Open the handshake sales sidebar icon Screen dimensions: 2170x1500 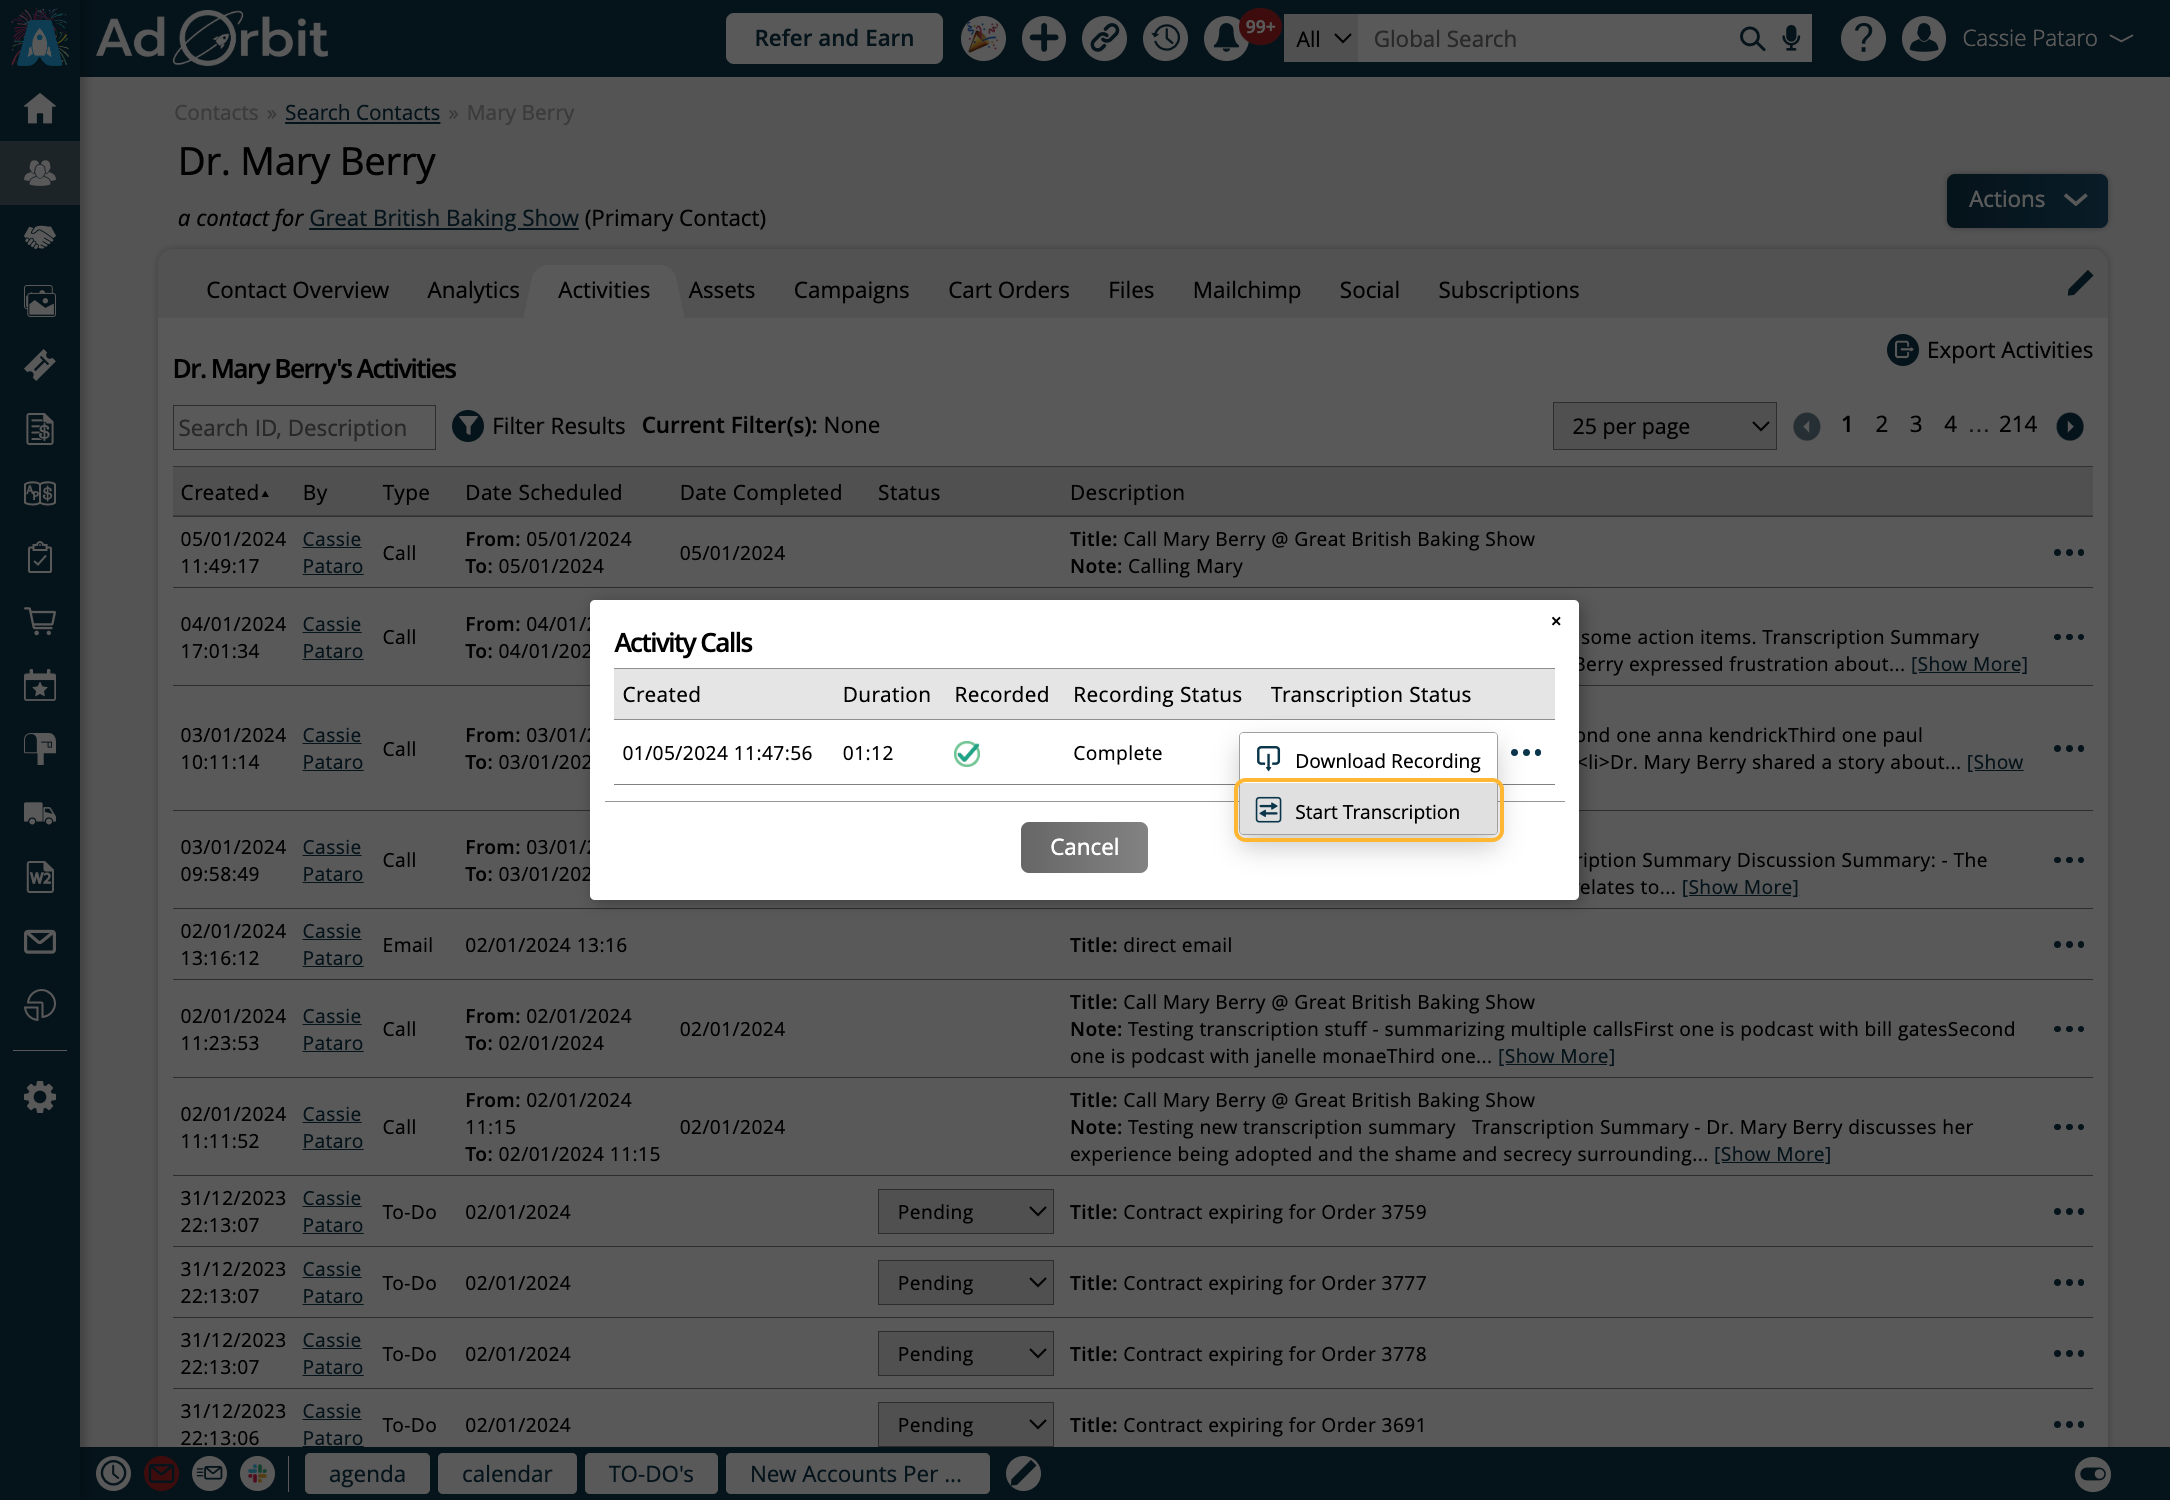pyautogui.click(x=40, y=237)
